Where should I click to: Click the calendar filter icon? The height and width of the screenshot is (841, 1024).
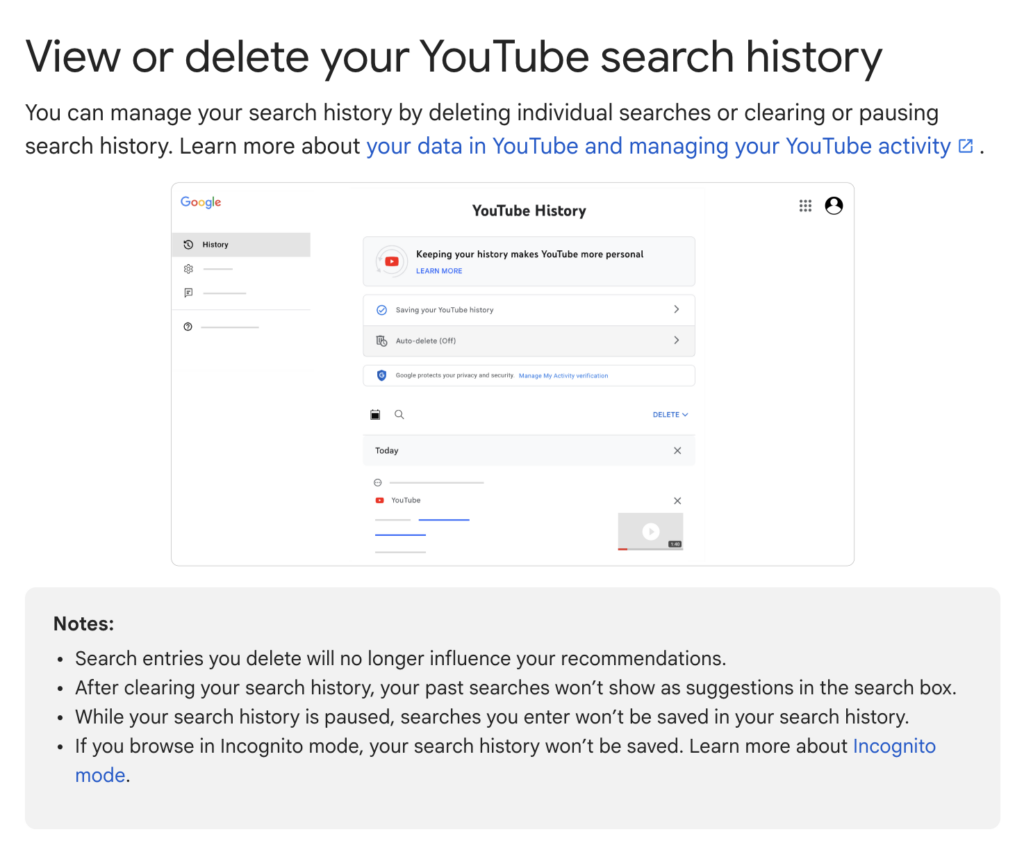376,414
